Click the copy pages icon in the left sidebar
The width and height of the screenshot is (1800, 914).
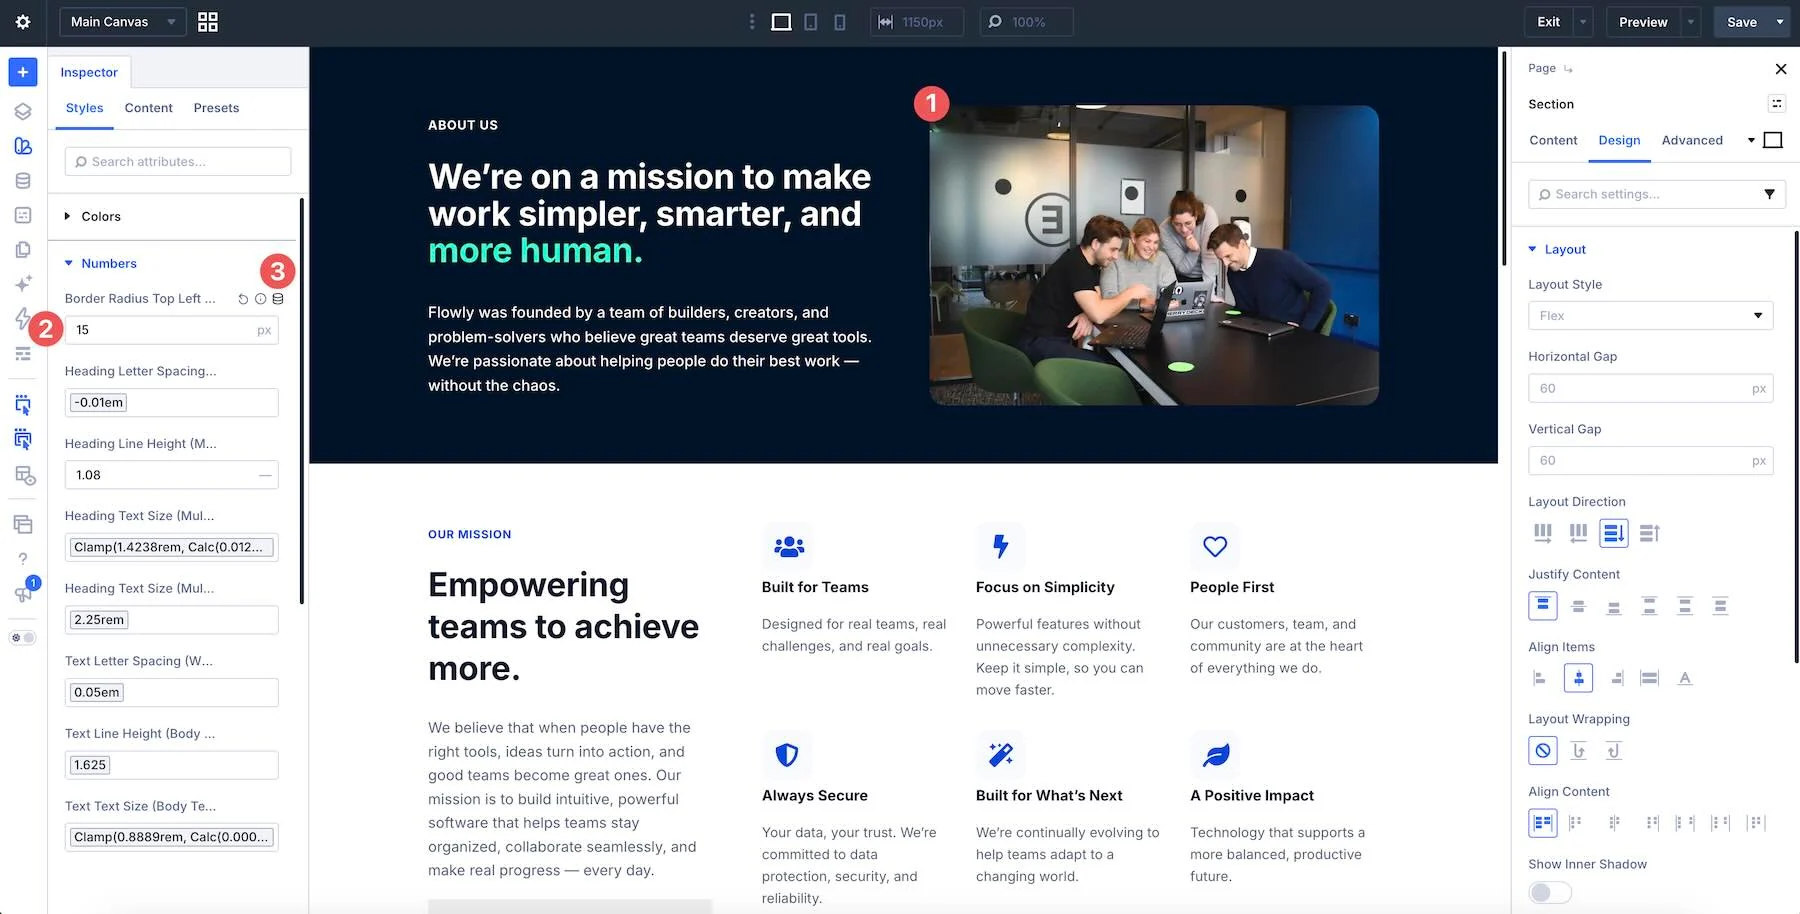click(23, 250)
